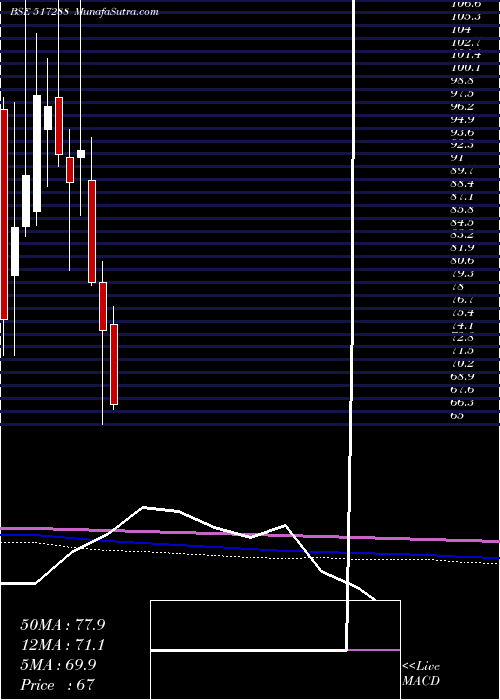Click the 12MA : 71.1 value
This screenshot has width=500, height=700.
63,645
